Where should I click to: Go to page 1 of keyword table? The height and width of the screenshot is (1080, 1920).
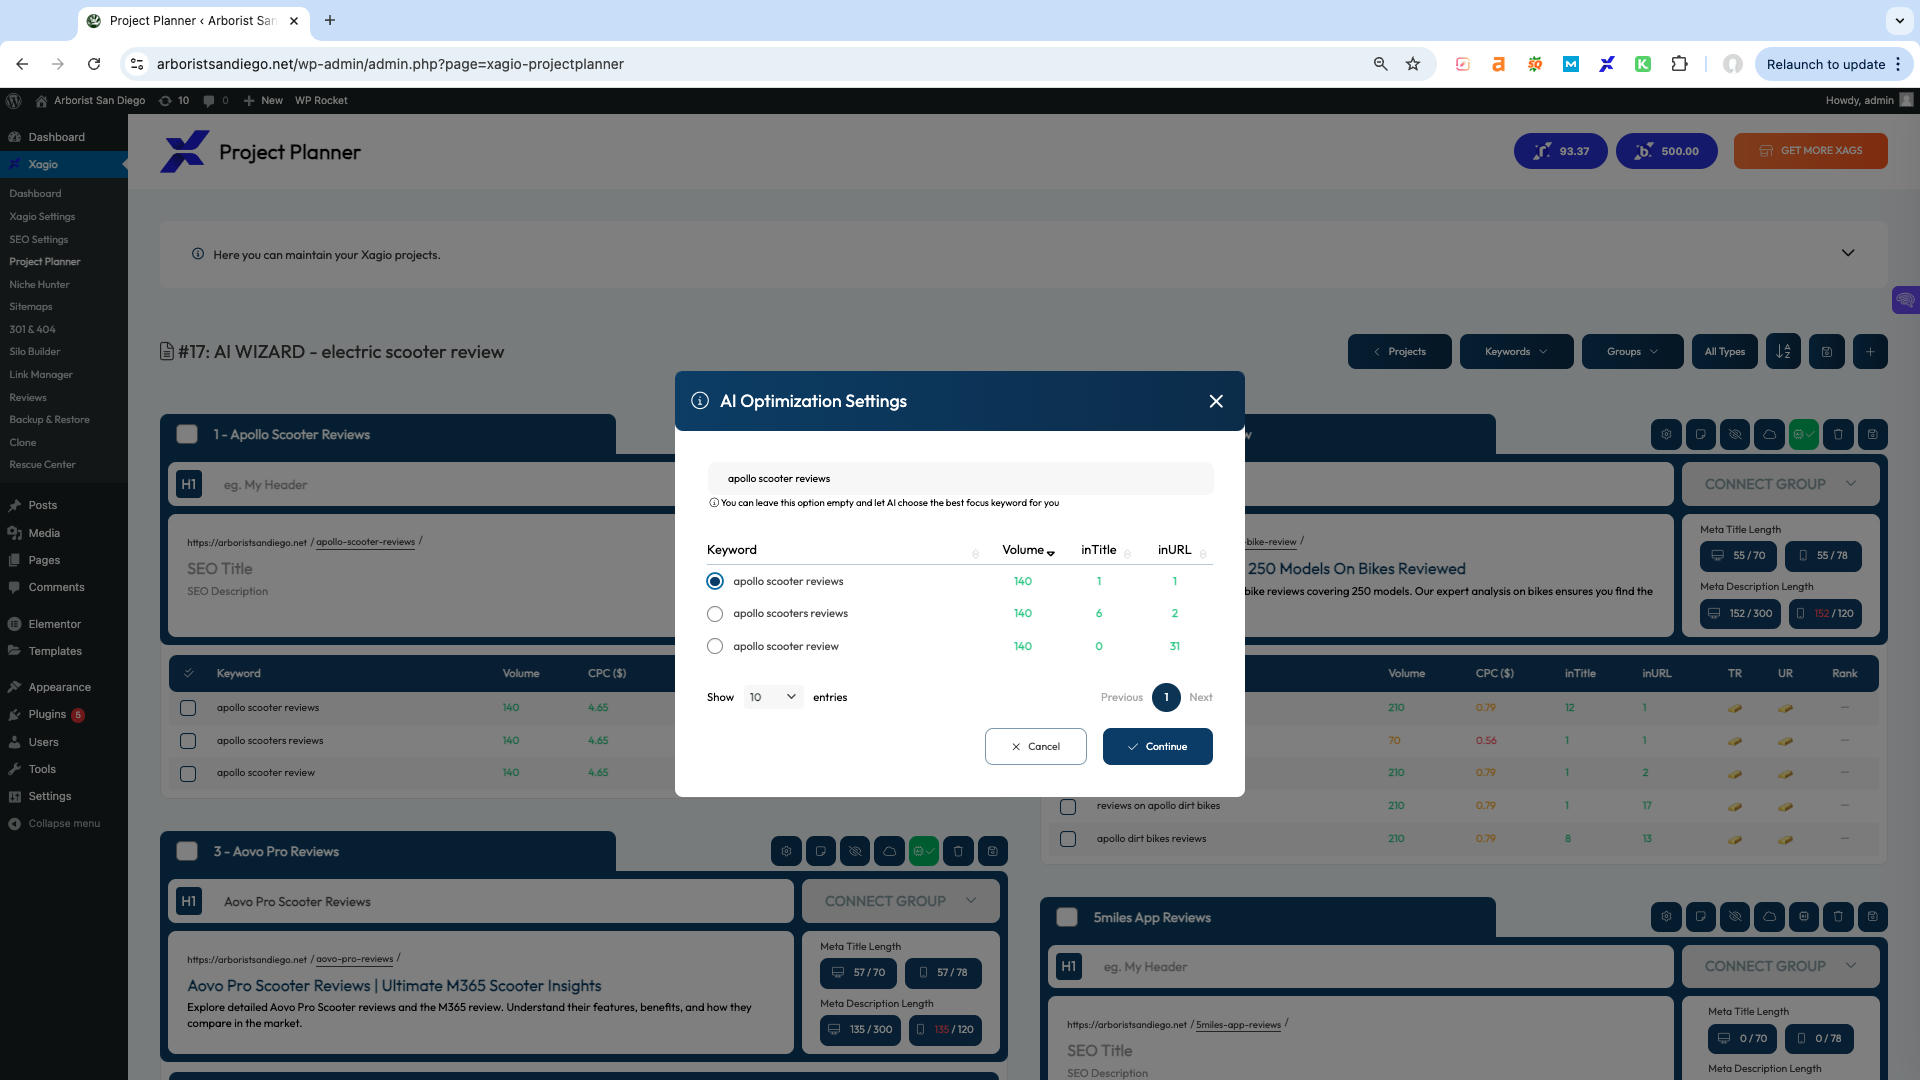coord(1166,697)
